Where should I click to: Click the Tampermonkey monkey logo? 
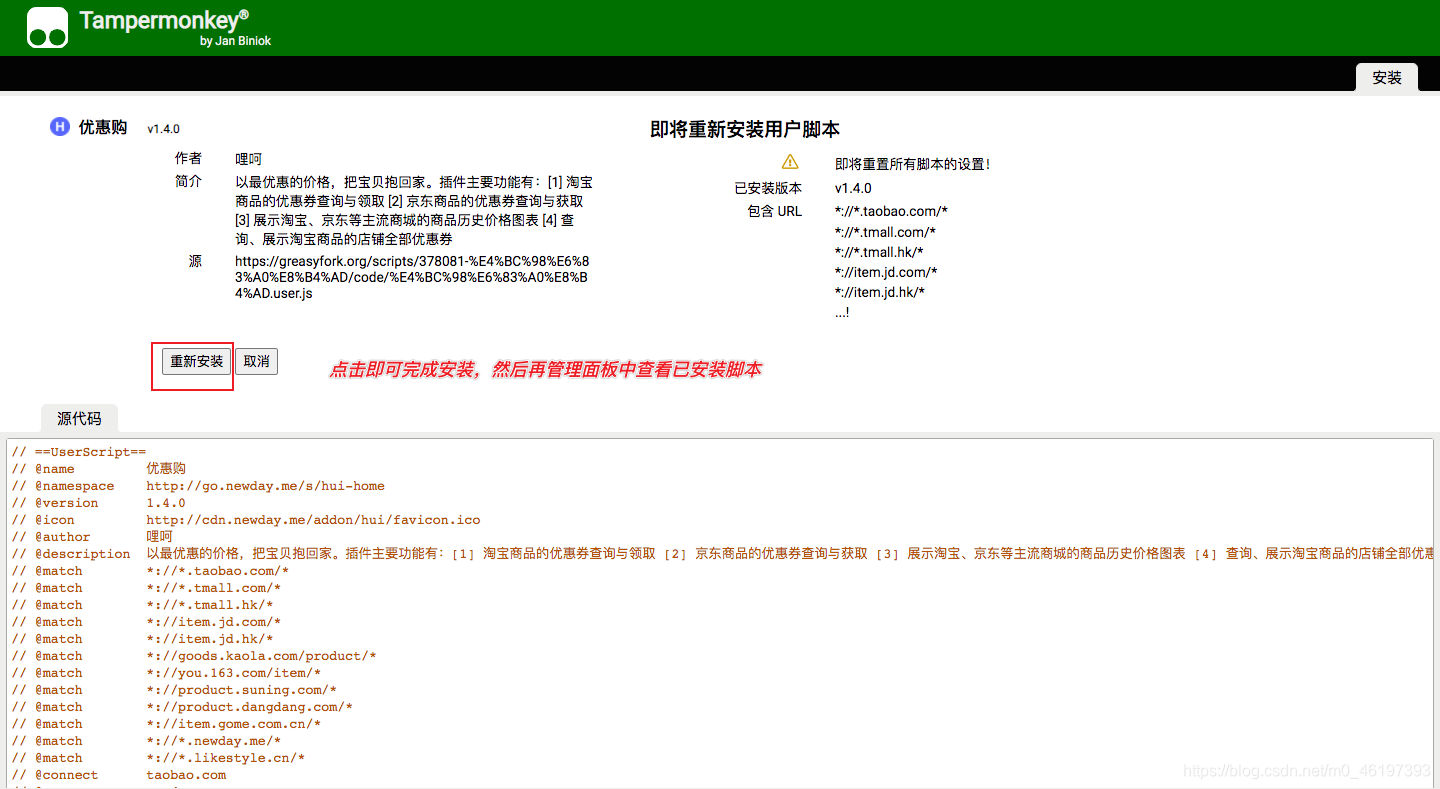pyautogui.click(x=46, y=27)
